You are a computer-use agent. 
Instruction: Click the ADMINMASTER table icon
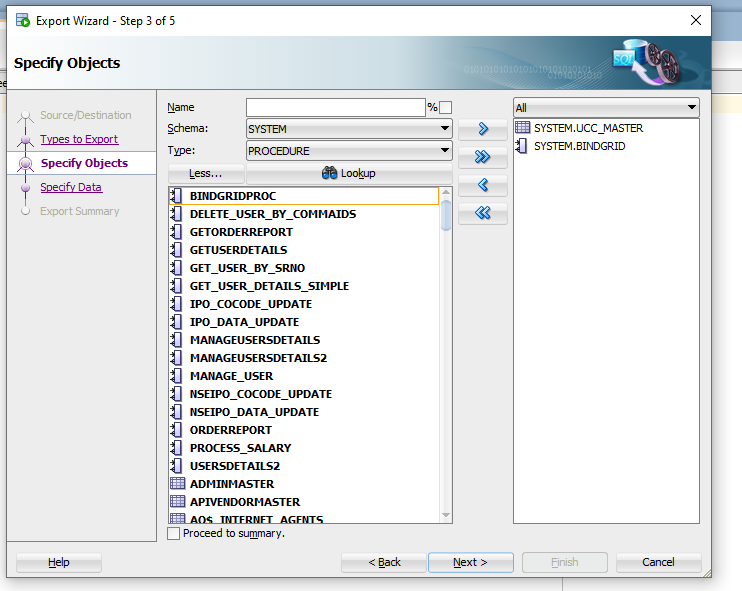point(177,484)
